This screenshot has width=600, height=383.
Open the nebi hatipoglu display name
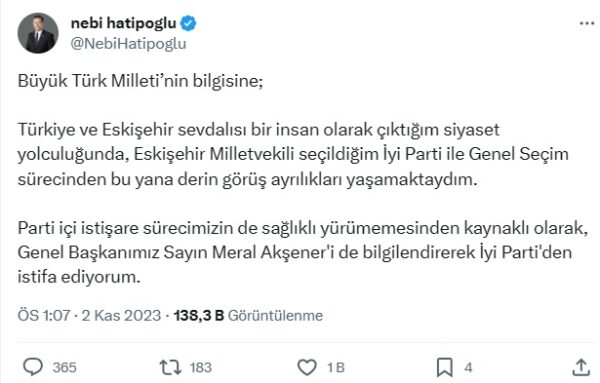124,23
